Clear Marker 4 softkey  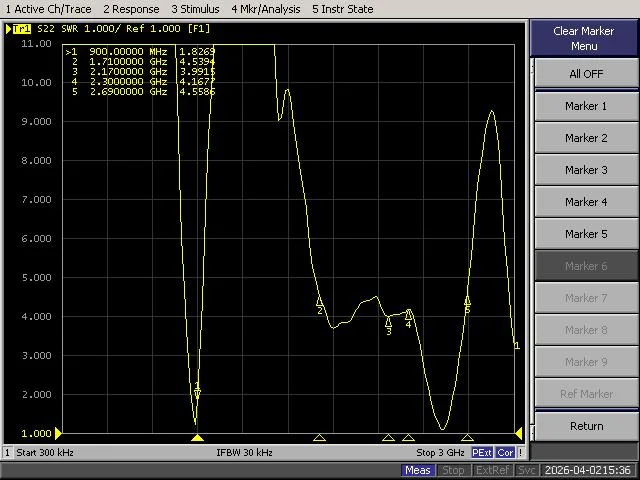586,202
